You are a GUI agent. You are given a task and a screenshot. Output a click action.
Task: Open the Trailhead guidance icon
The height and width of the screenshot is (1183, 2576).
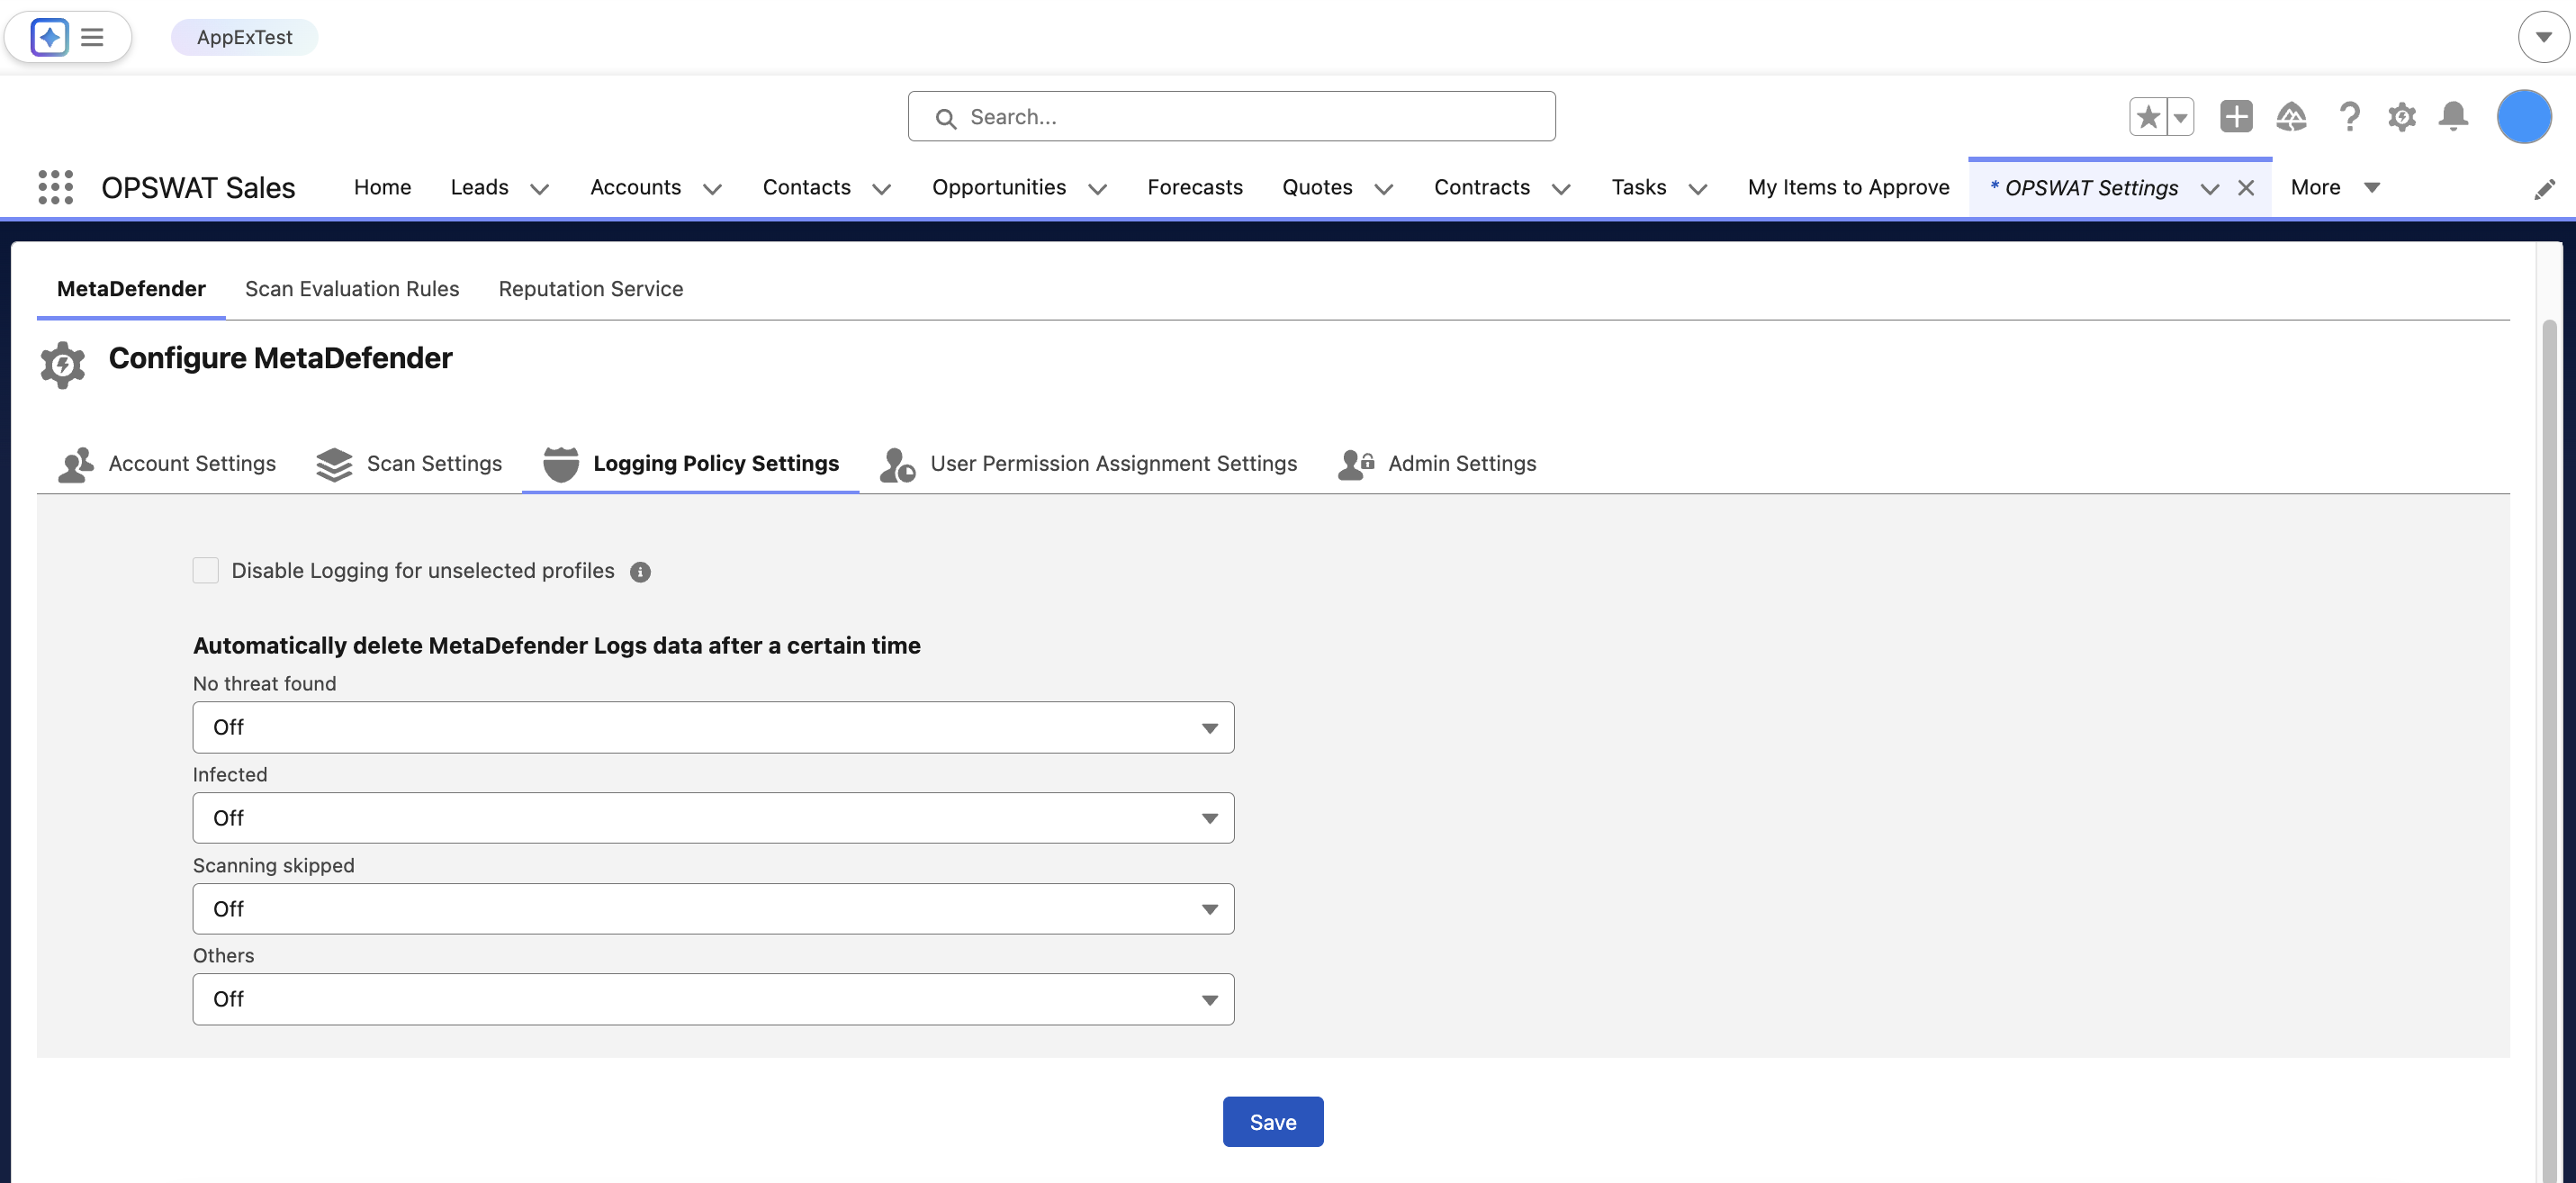pos(2290,117)
